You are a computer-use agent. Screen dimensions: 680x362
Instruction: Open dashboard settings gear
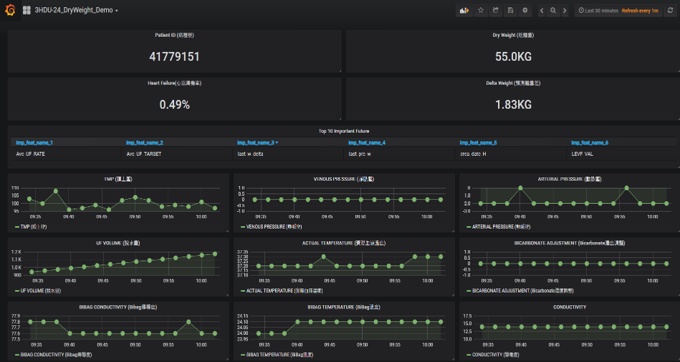[x=525, y=10]
